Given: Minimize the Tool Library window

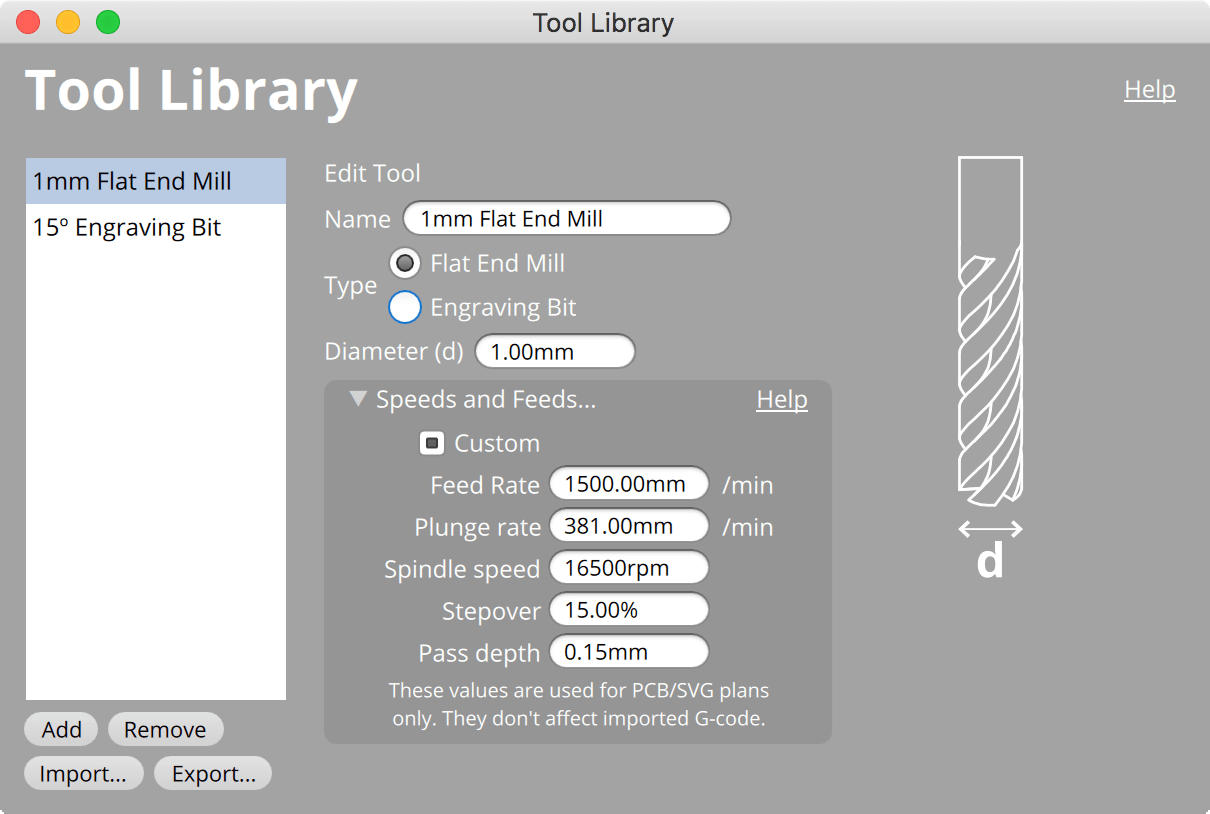Looking at the screenshot, I should click(68, 22).
